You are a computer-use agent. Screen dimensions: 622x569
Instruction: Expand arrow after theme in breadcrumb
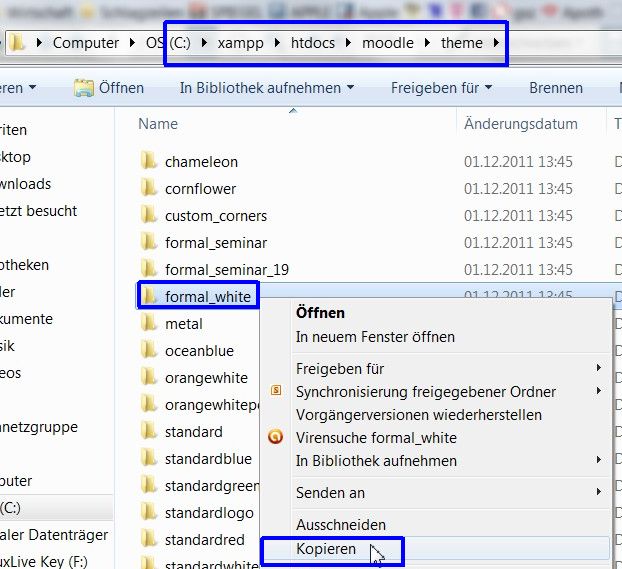point(496,42)
